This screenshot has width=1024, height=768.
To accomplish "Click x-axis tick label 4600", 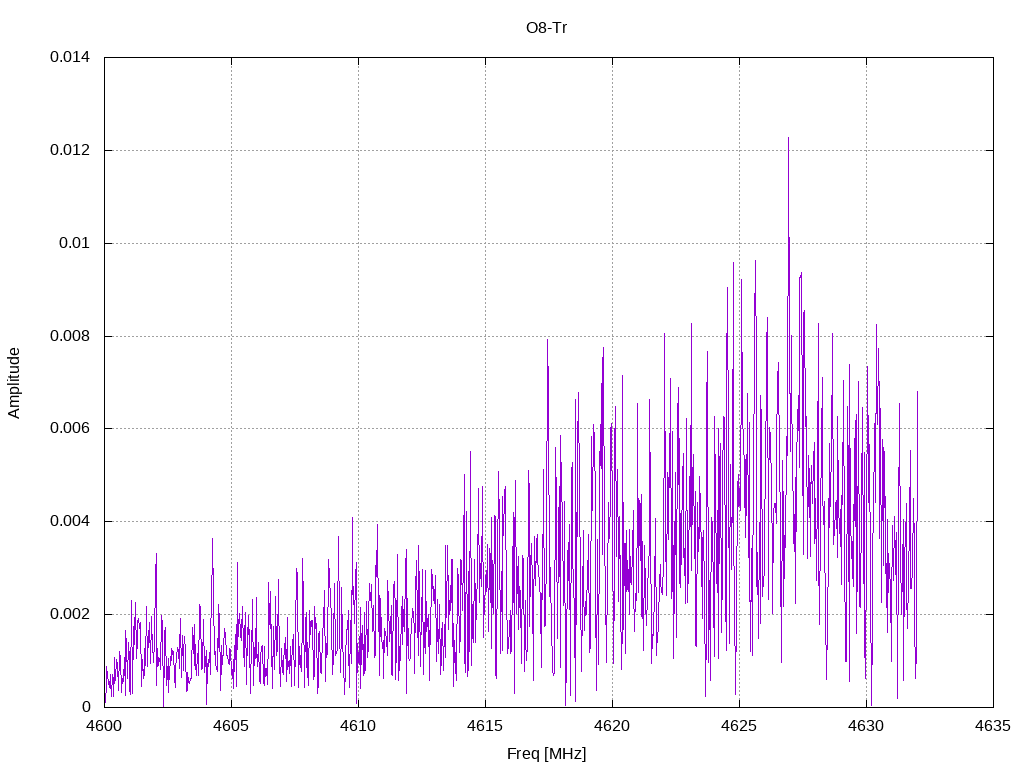I will (104, 726).
